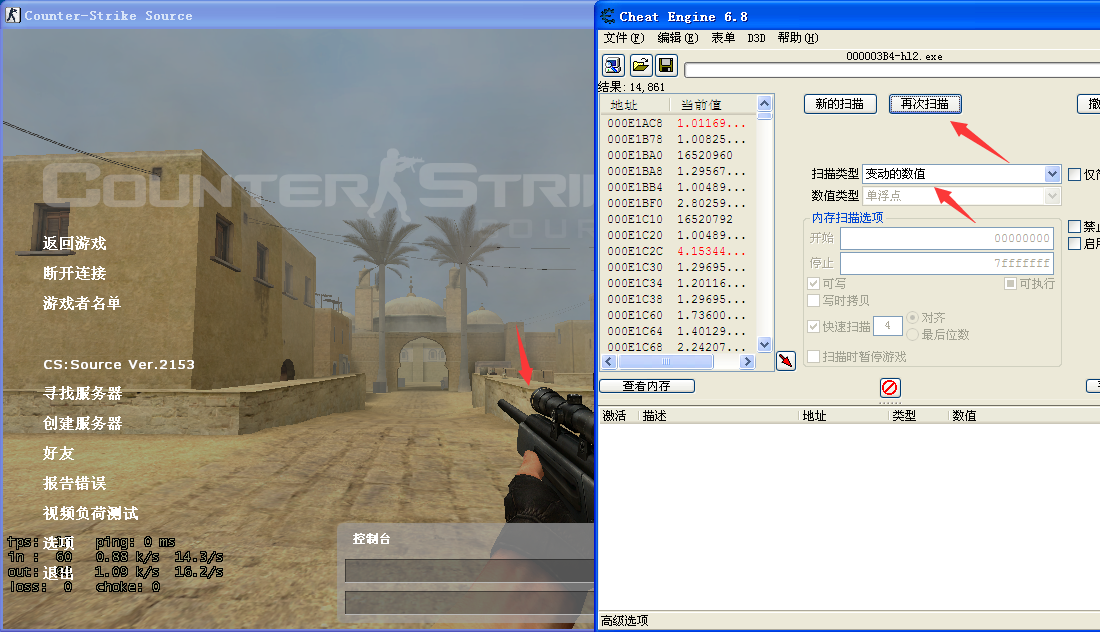Click the select process icon in Cheat Engine

pyautogui.click(x=612, y=64)
